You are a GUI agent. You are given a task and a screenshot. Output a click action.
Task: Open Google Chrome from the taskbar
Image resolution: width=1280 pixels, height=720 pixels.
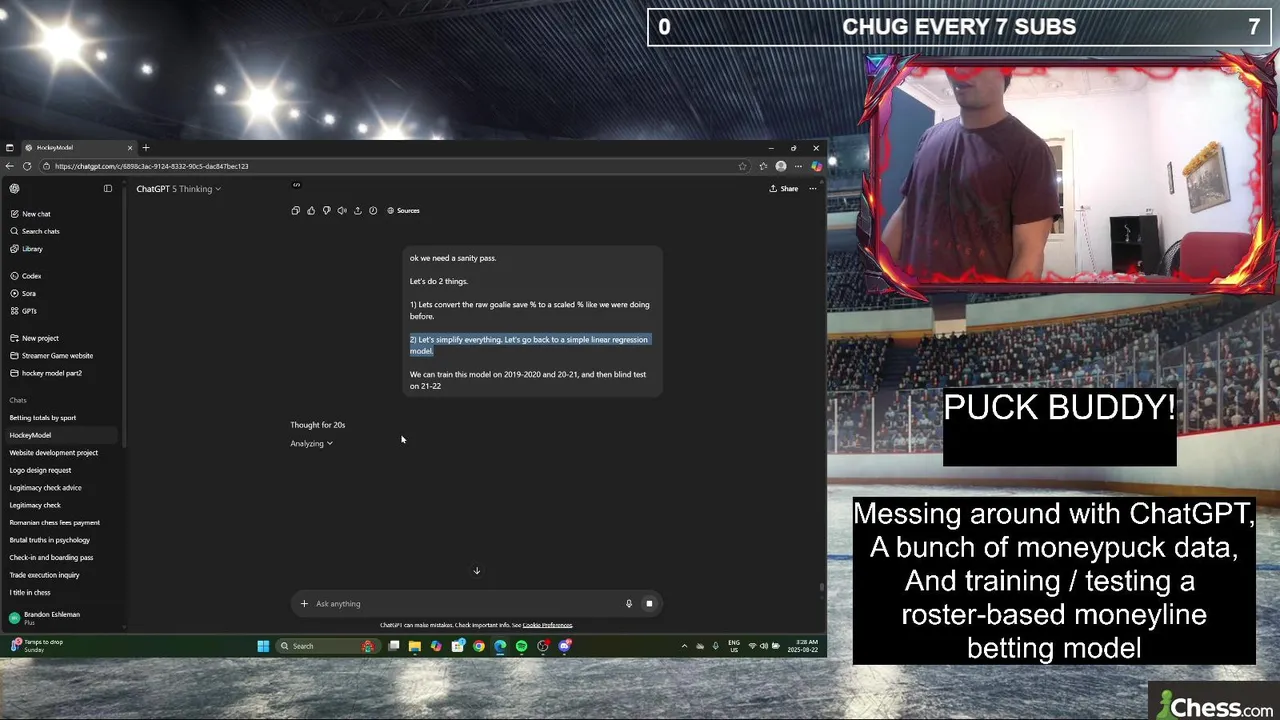coord(479,646)
